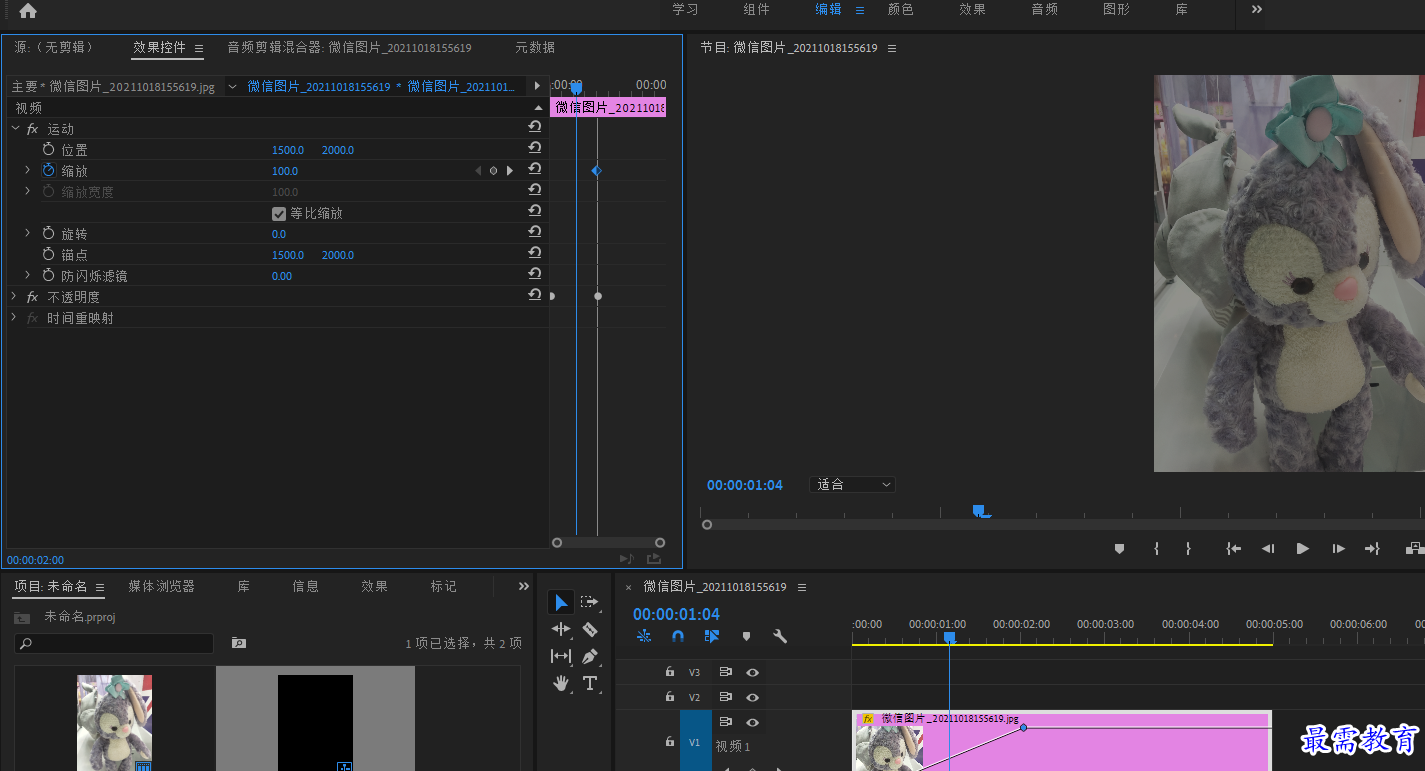Reset the 锚点 parameter
The width and height of the screenshot is (1425, 771).
click(x=535, y=254)
